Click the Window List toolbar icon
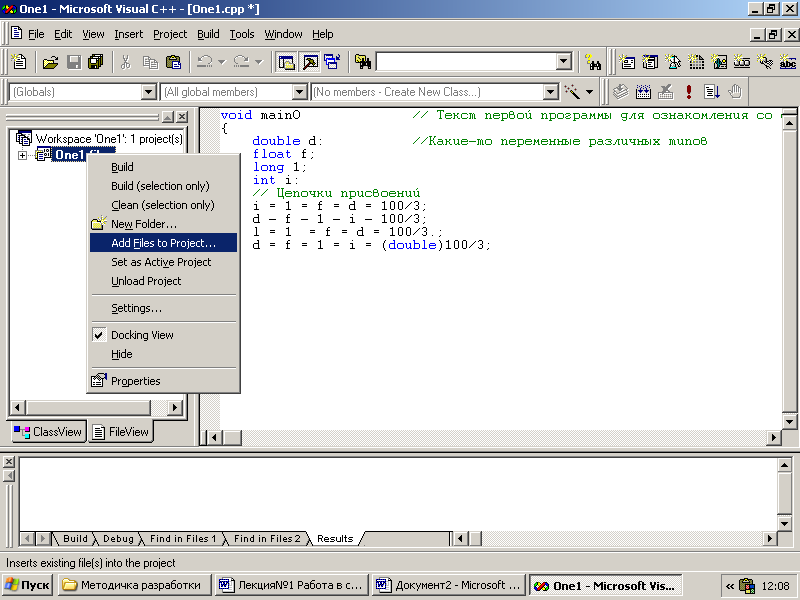 [332, 62]
